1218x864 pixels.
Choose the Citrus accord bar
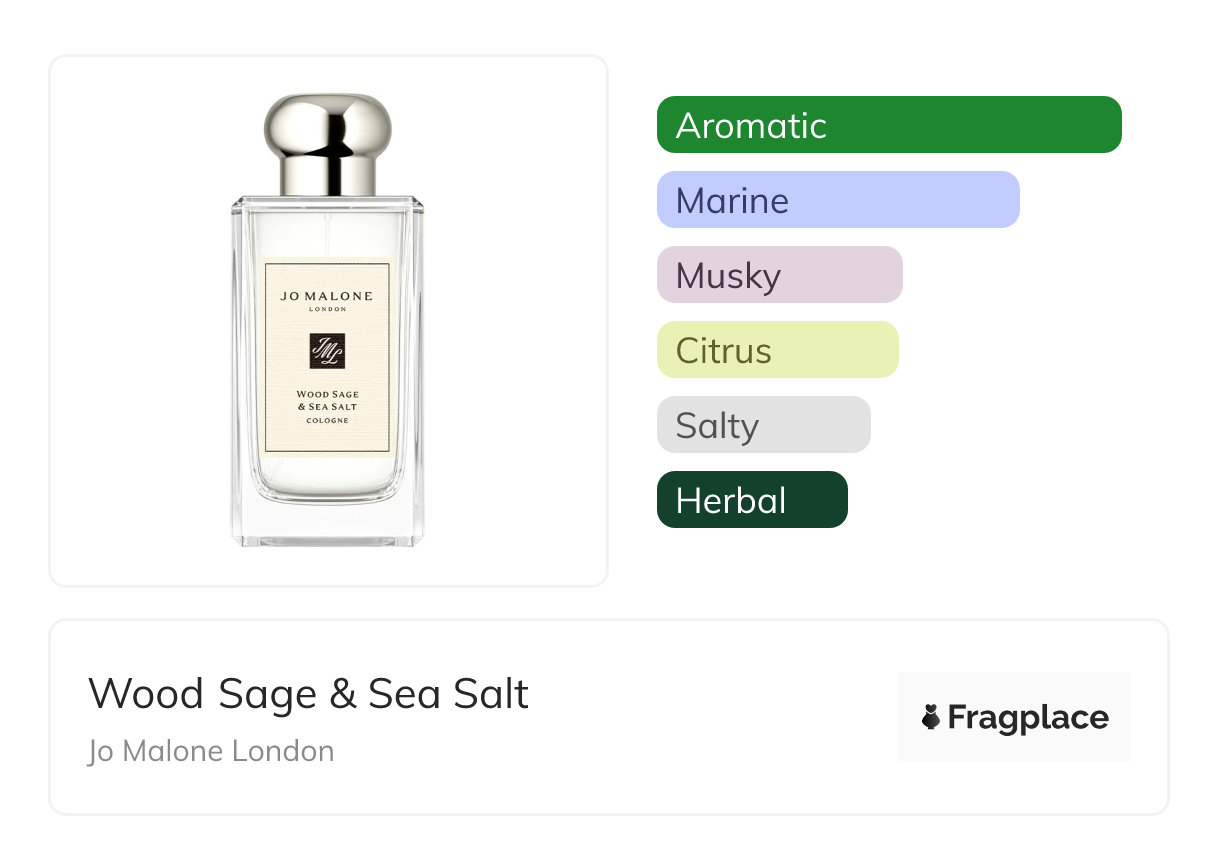pos(777,350)
